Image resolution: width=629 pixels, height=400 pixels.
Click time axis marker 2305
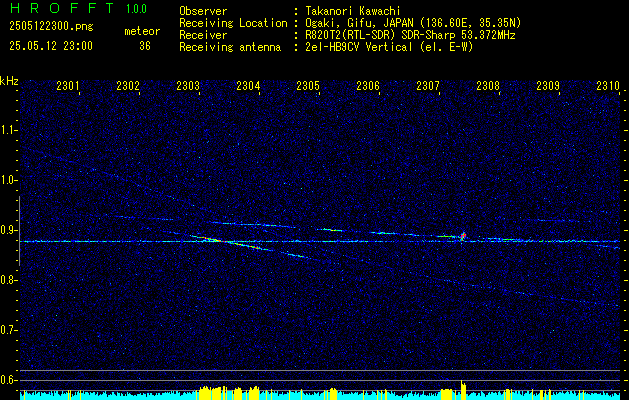tap(308, 85)
